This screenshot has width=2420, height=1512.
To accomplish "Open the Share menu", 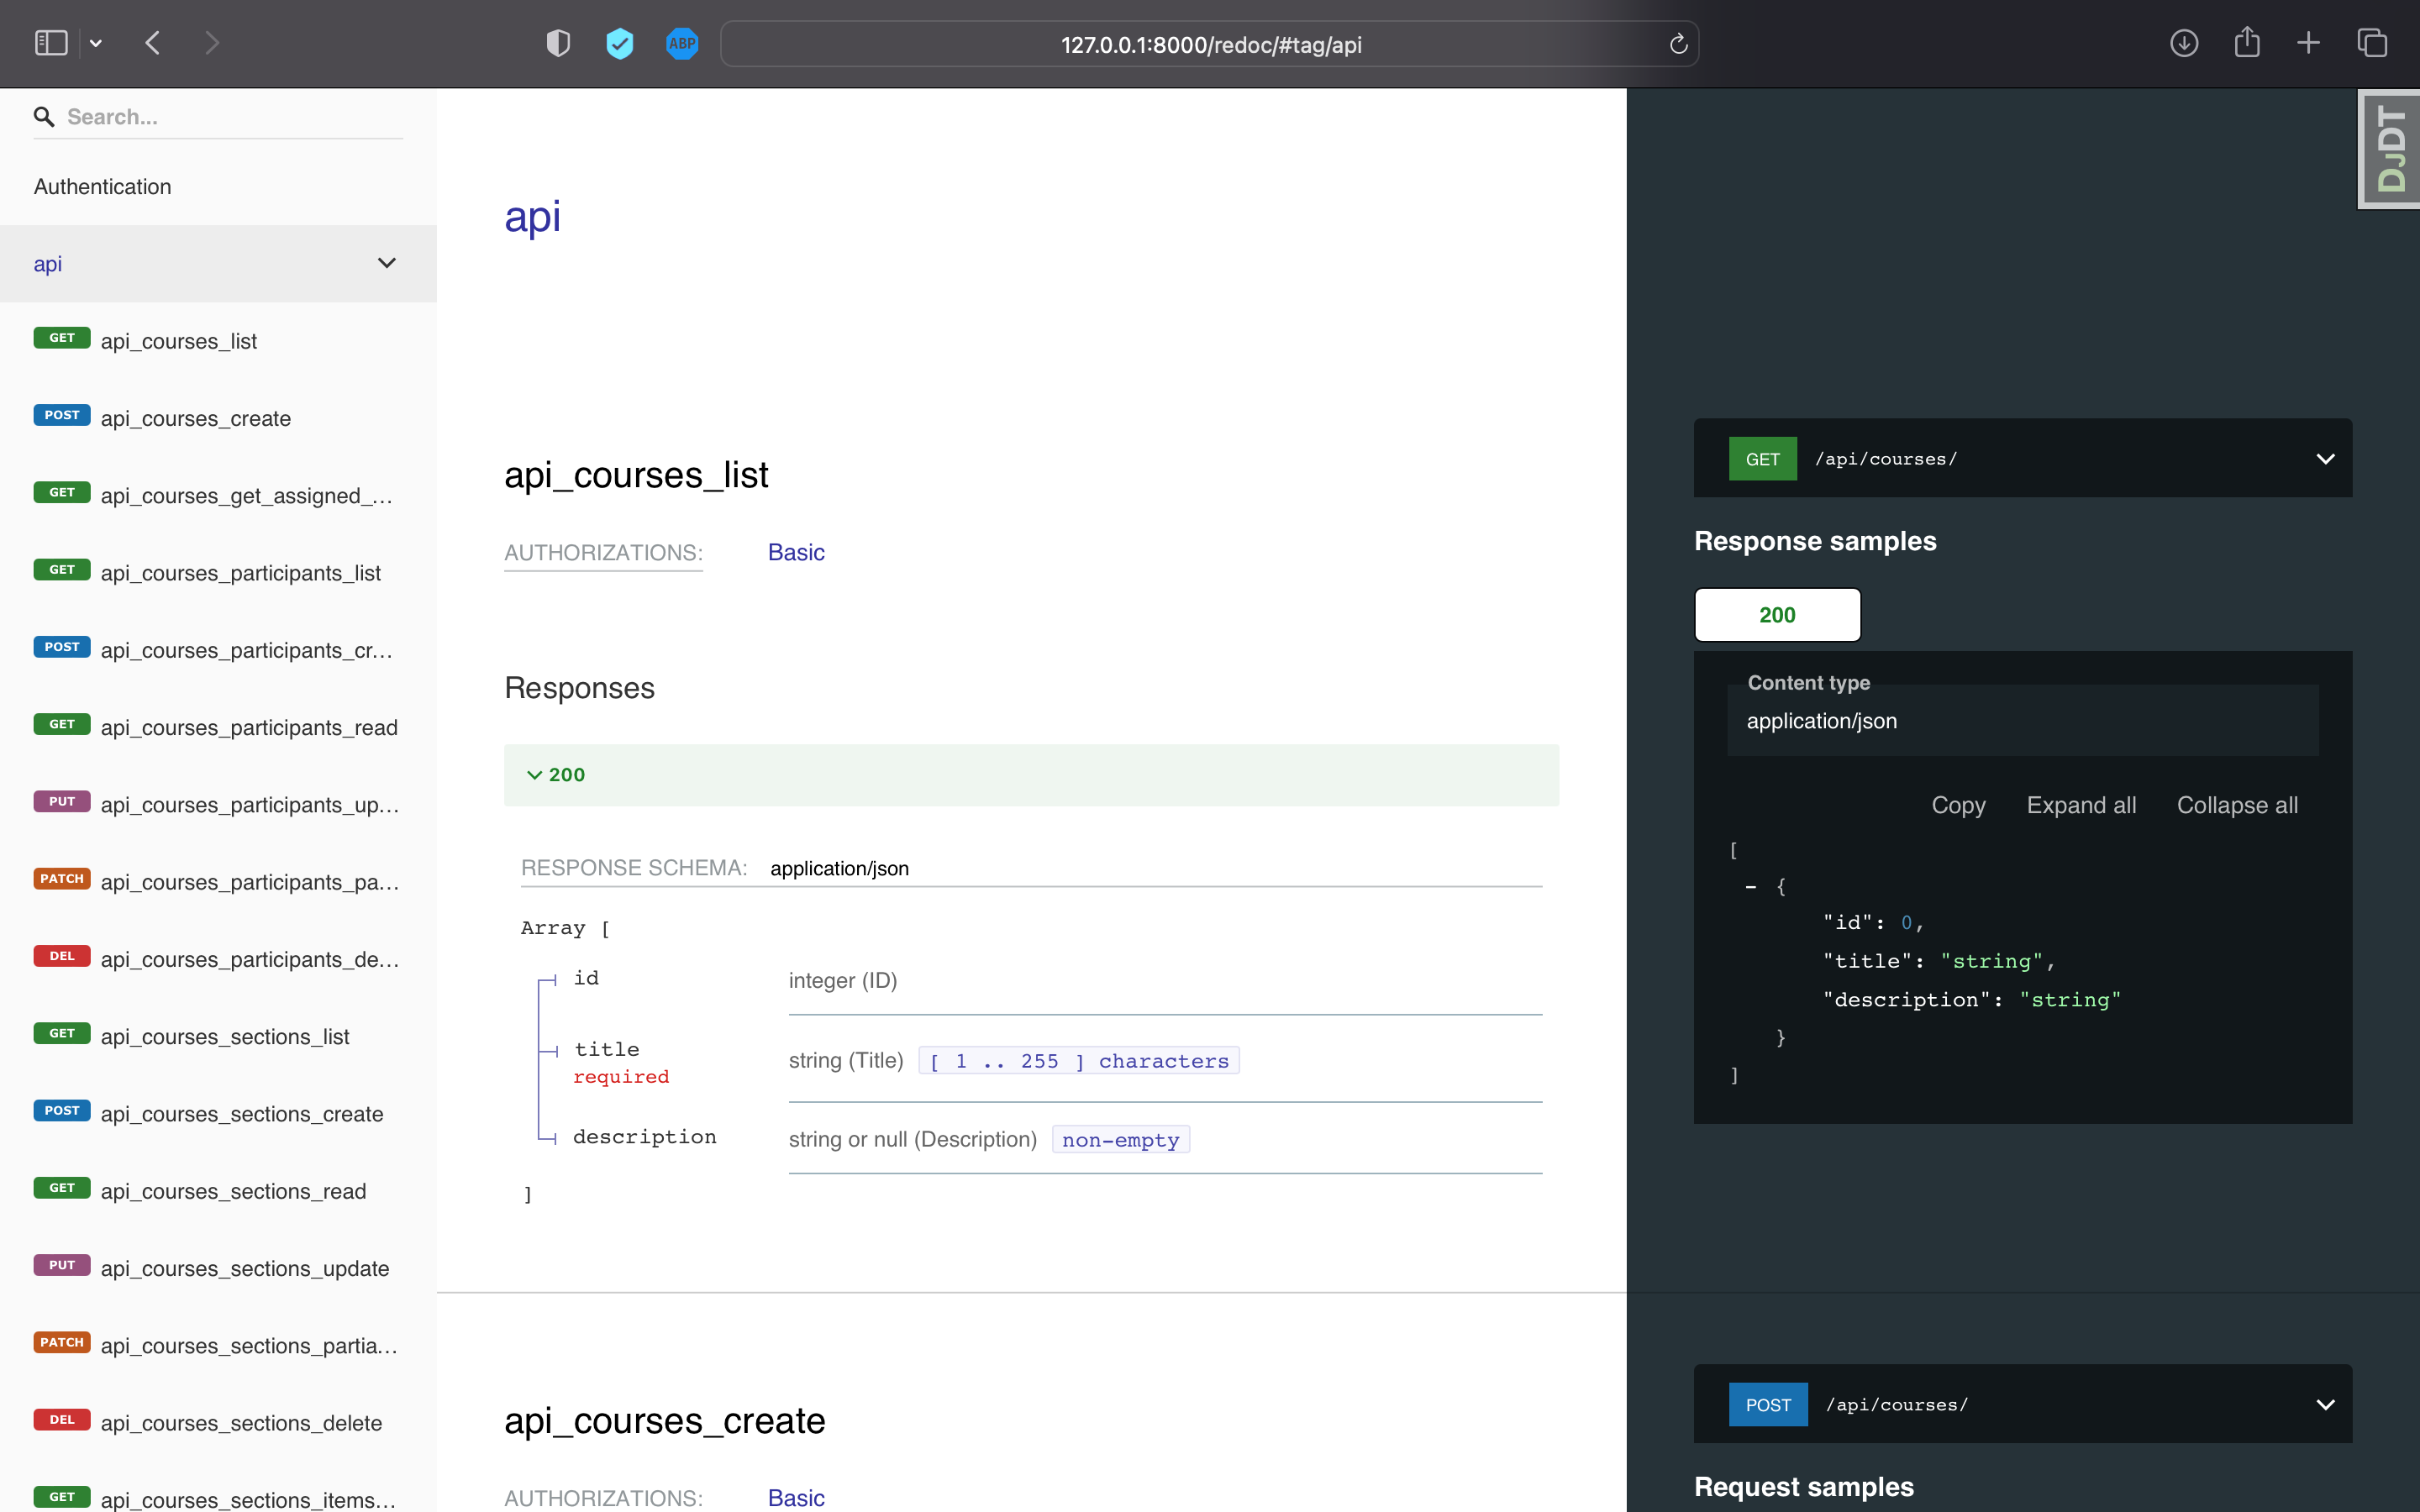I will (x=2247, y=42).
